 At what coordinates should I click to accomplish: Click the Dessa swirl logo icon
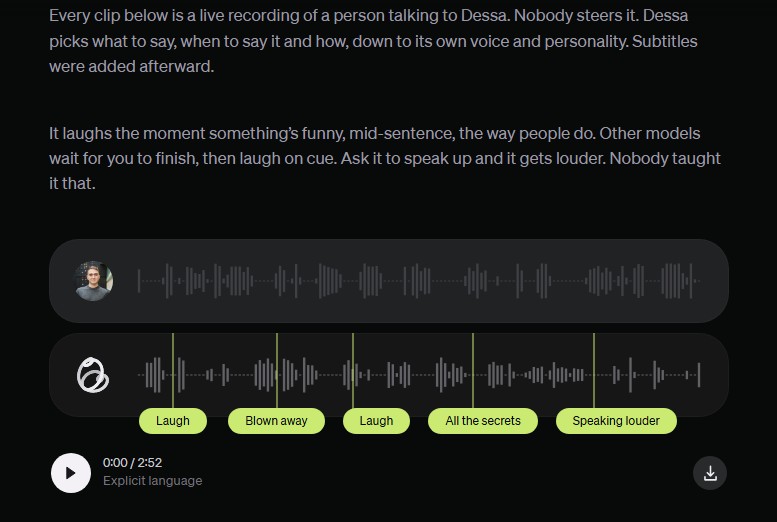93,375
